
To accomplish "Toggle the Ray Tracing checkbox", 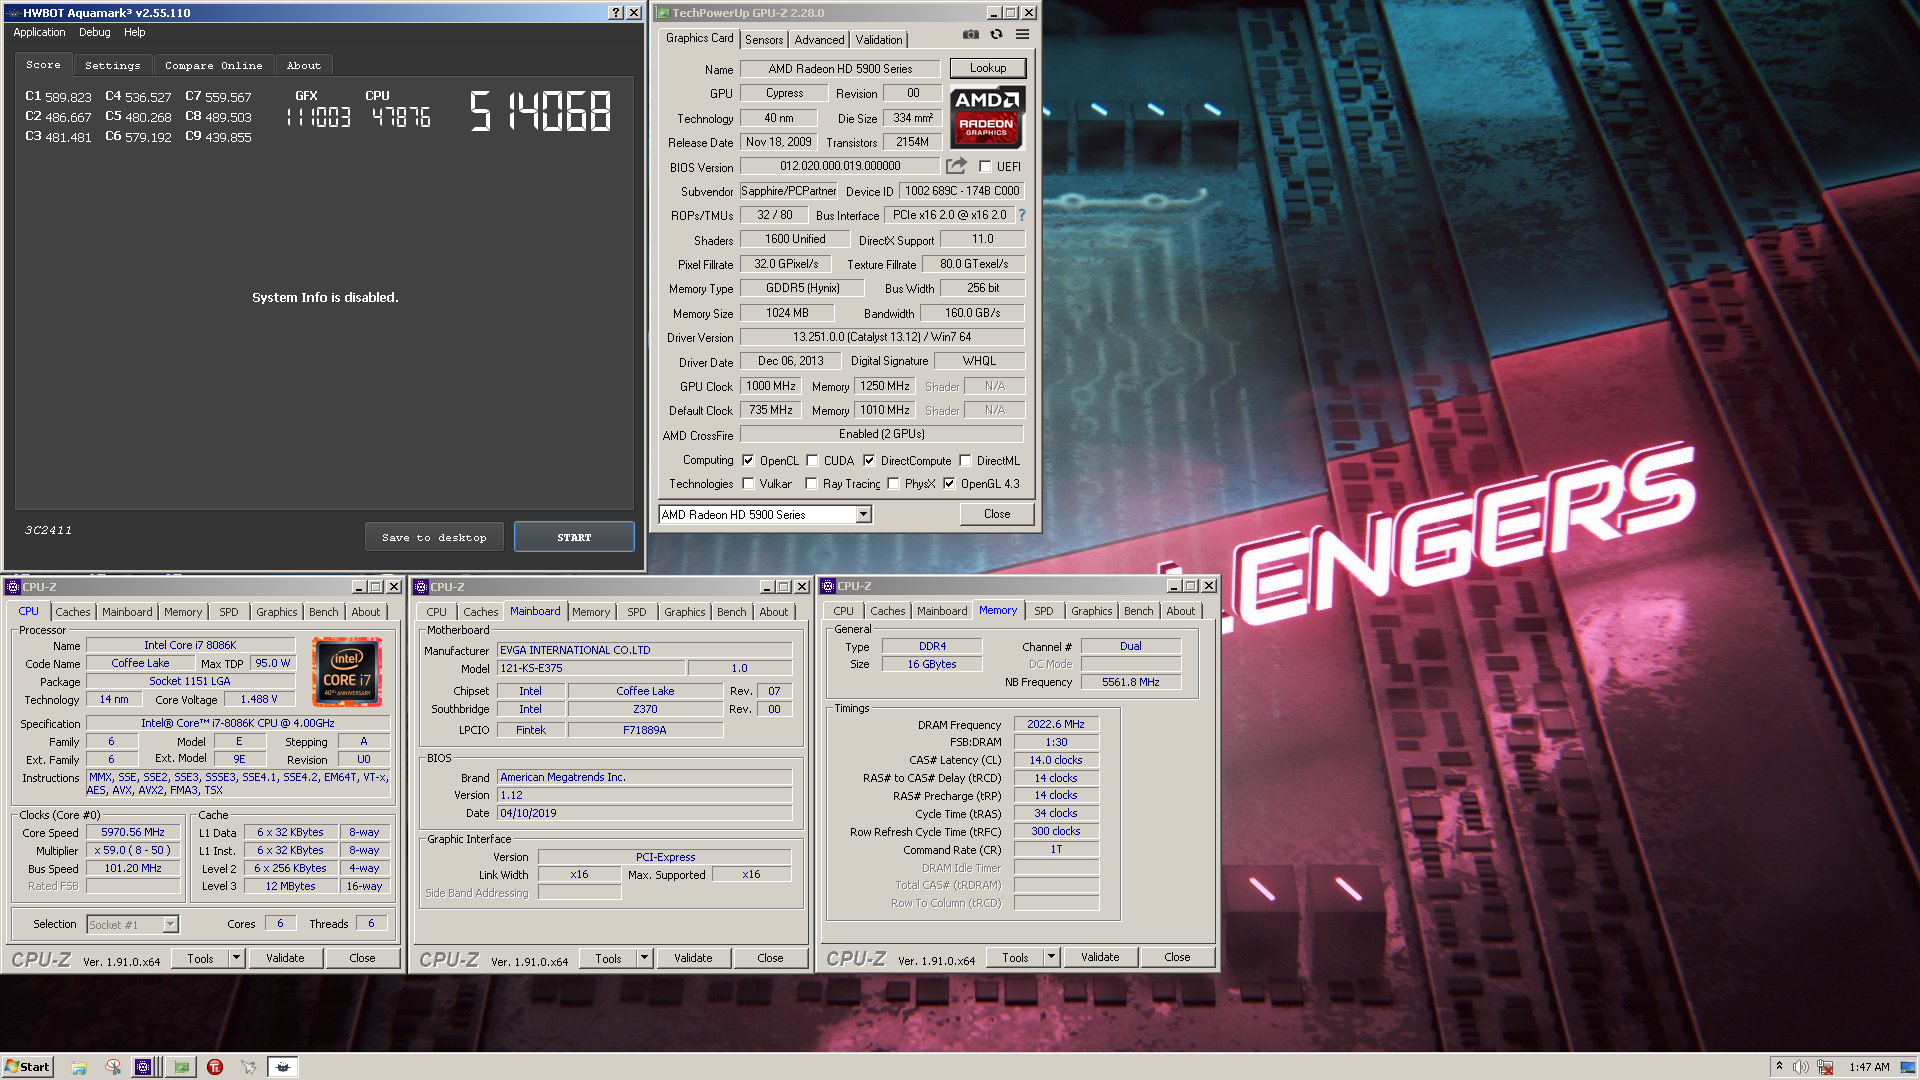I will tap(811, 484).
